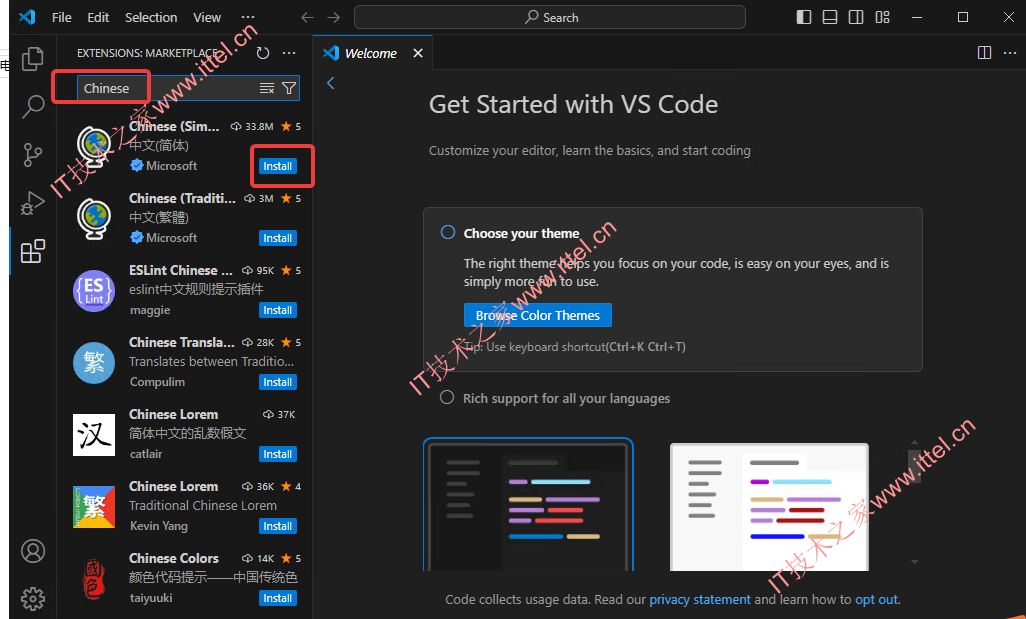Screen dimensions: 1026x619
Task: Select Rich support for all your languages step
Action: click(x=447, y=397)
